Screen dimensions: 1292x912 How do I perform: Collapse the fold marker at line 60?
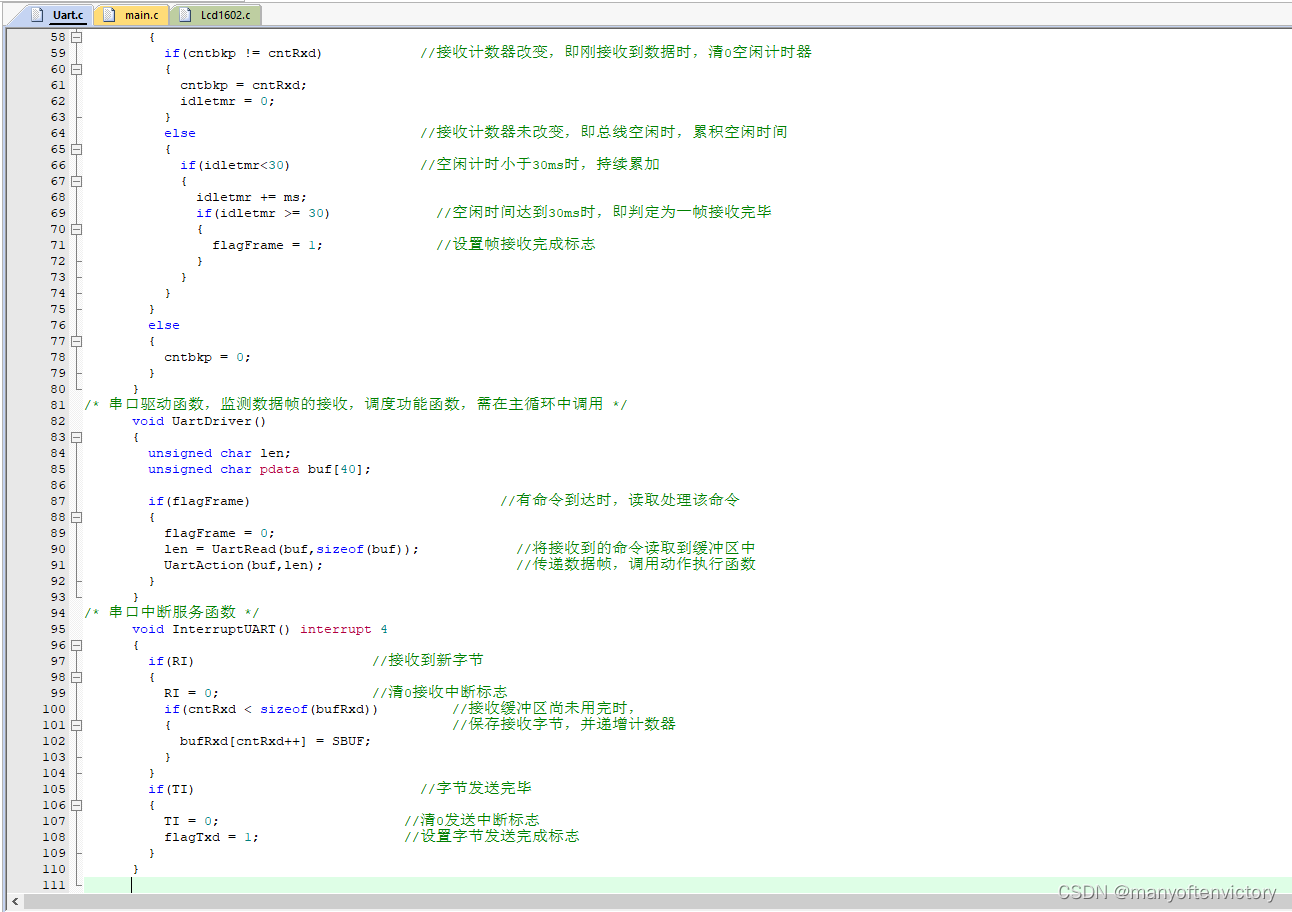[77, 69]
